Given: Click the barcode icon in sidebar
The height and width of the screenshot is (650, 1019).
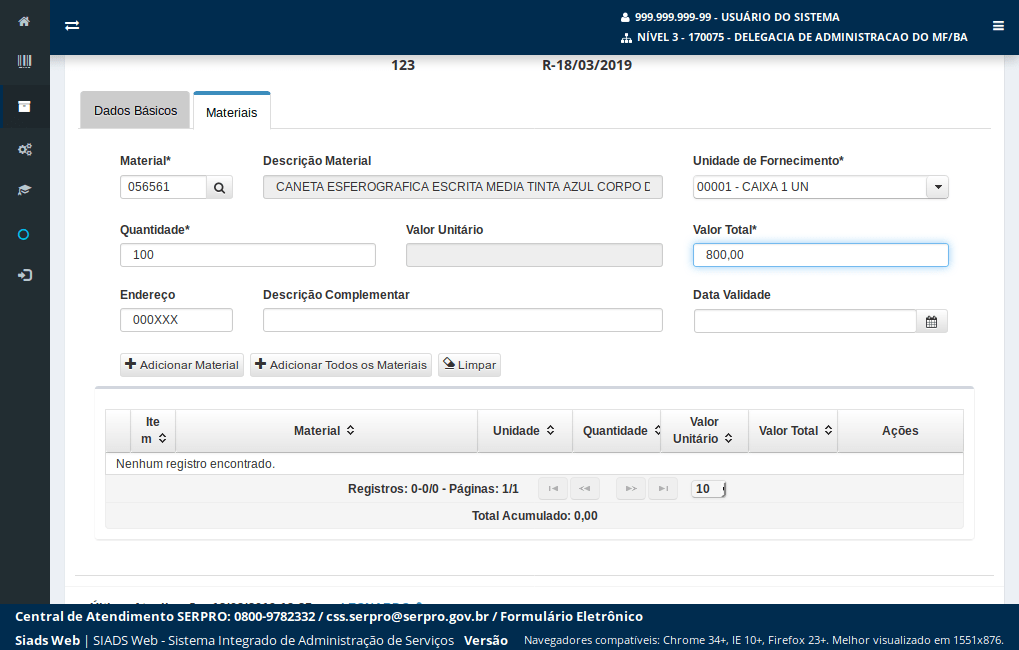Looking at the screenshot, I should (x=24, y=62).
